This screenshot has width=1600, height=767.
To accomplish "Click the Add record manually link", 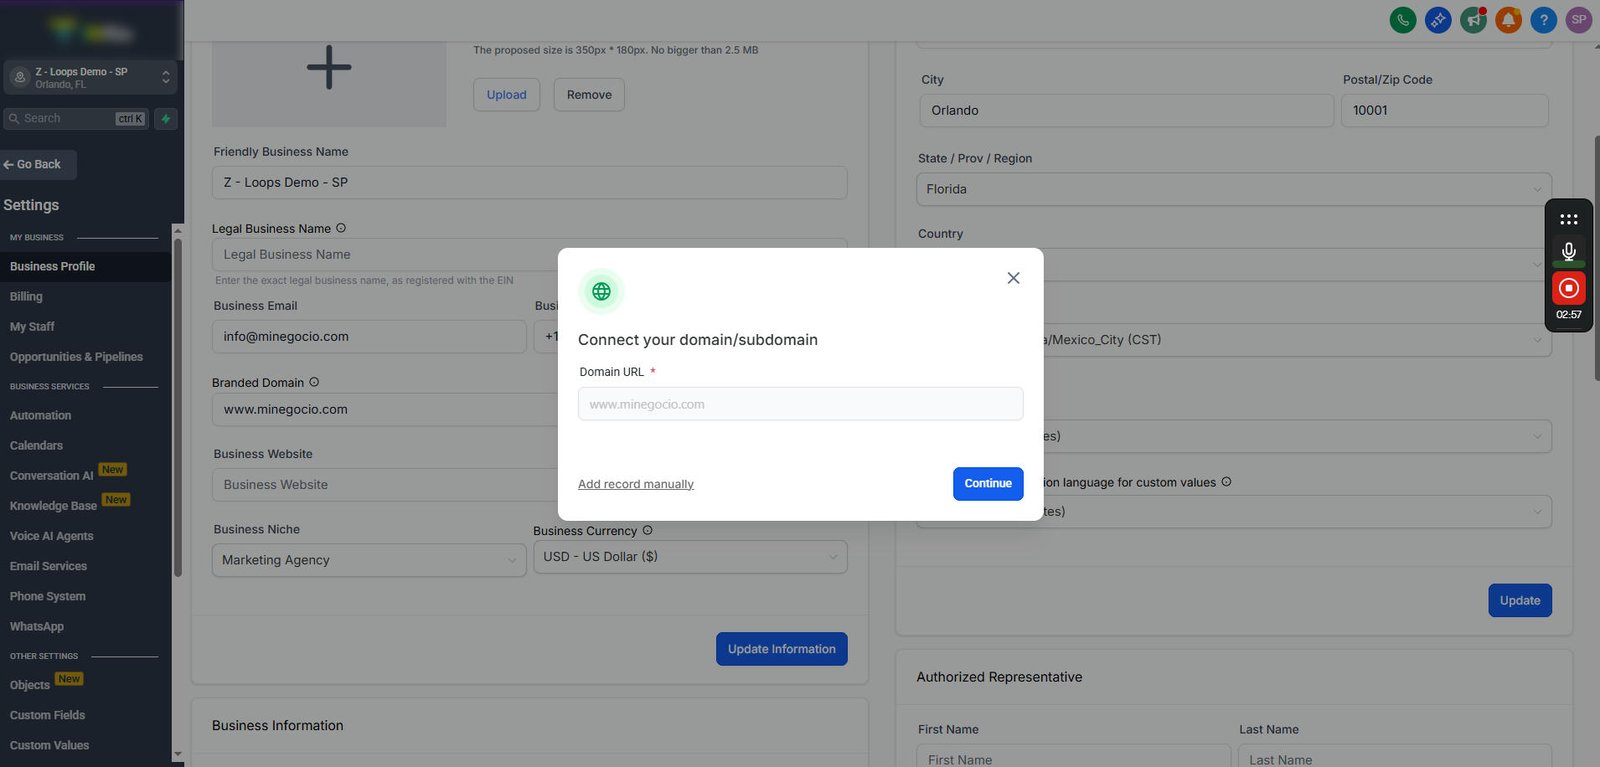I will [x=636, y=484].
